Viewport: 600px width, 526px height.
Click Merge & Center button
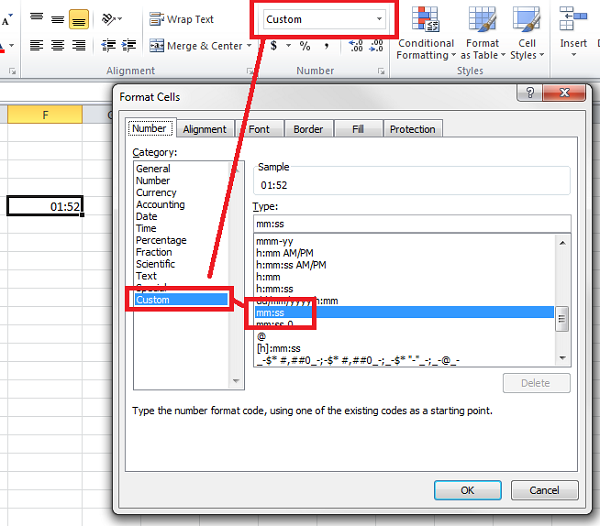coord(196,46)
